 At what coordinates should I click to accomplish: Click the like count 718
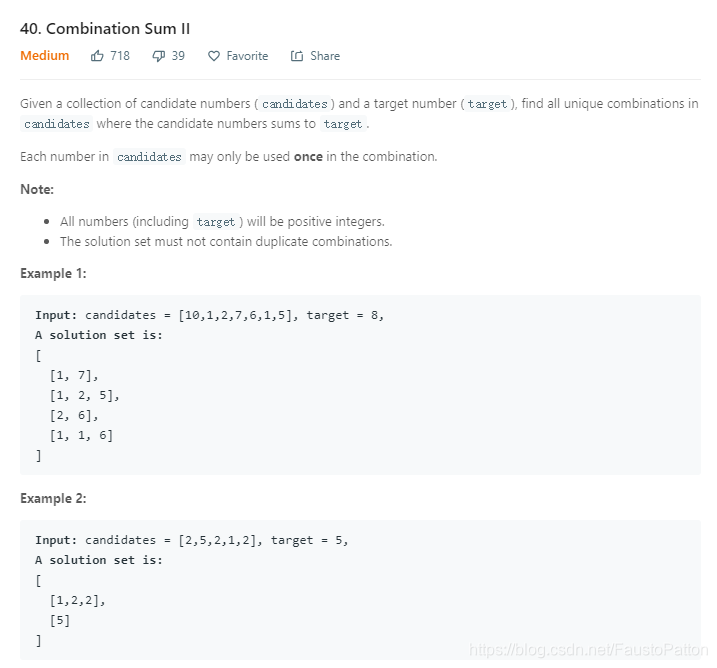(120, 56)
